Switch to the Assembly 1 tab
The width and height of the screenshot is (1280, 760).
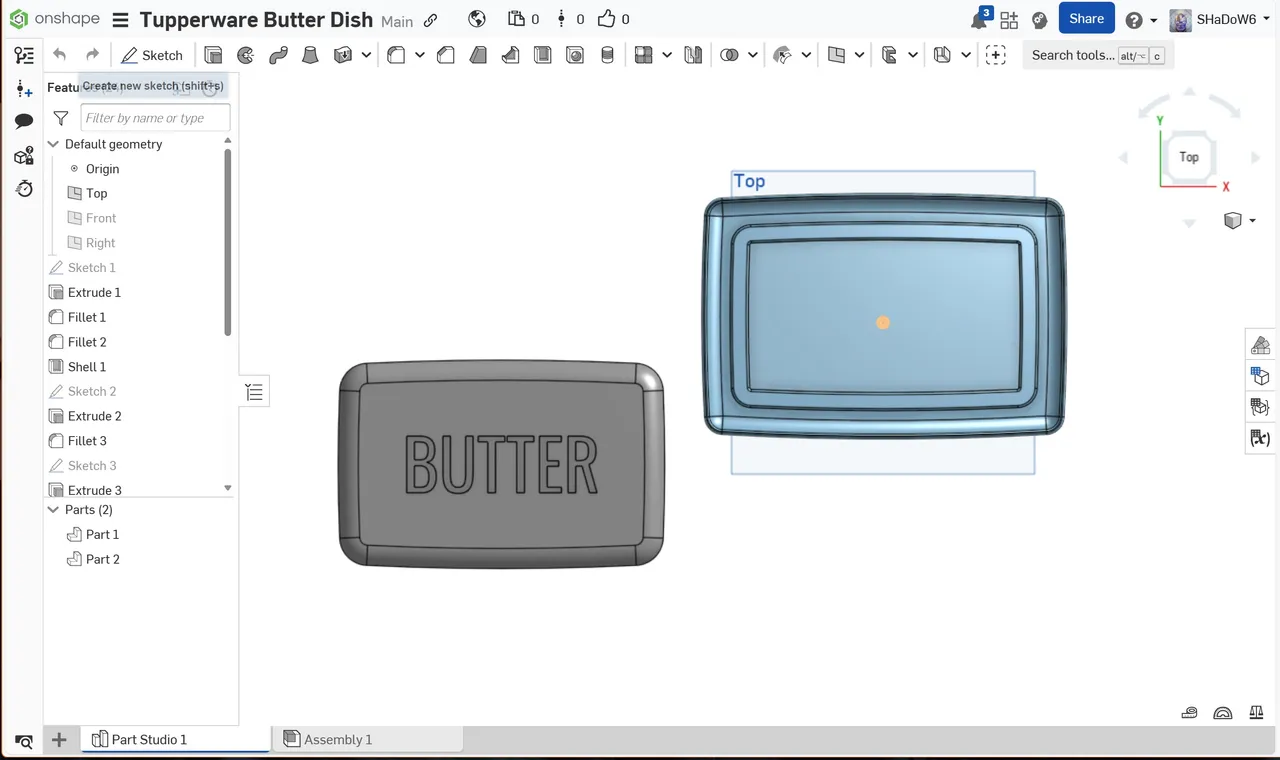367,739
